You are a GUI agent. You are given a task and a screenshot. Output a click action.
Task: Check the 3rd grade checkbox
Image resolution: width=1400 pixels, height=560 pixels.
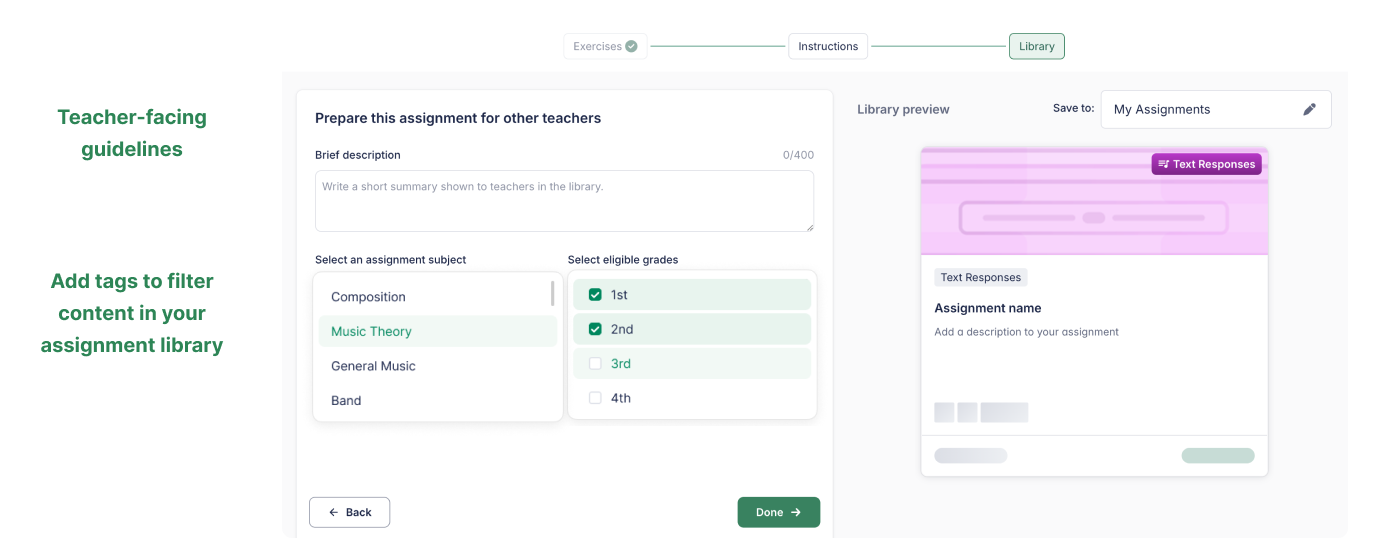pos(595,364)
